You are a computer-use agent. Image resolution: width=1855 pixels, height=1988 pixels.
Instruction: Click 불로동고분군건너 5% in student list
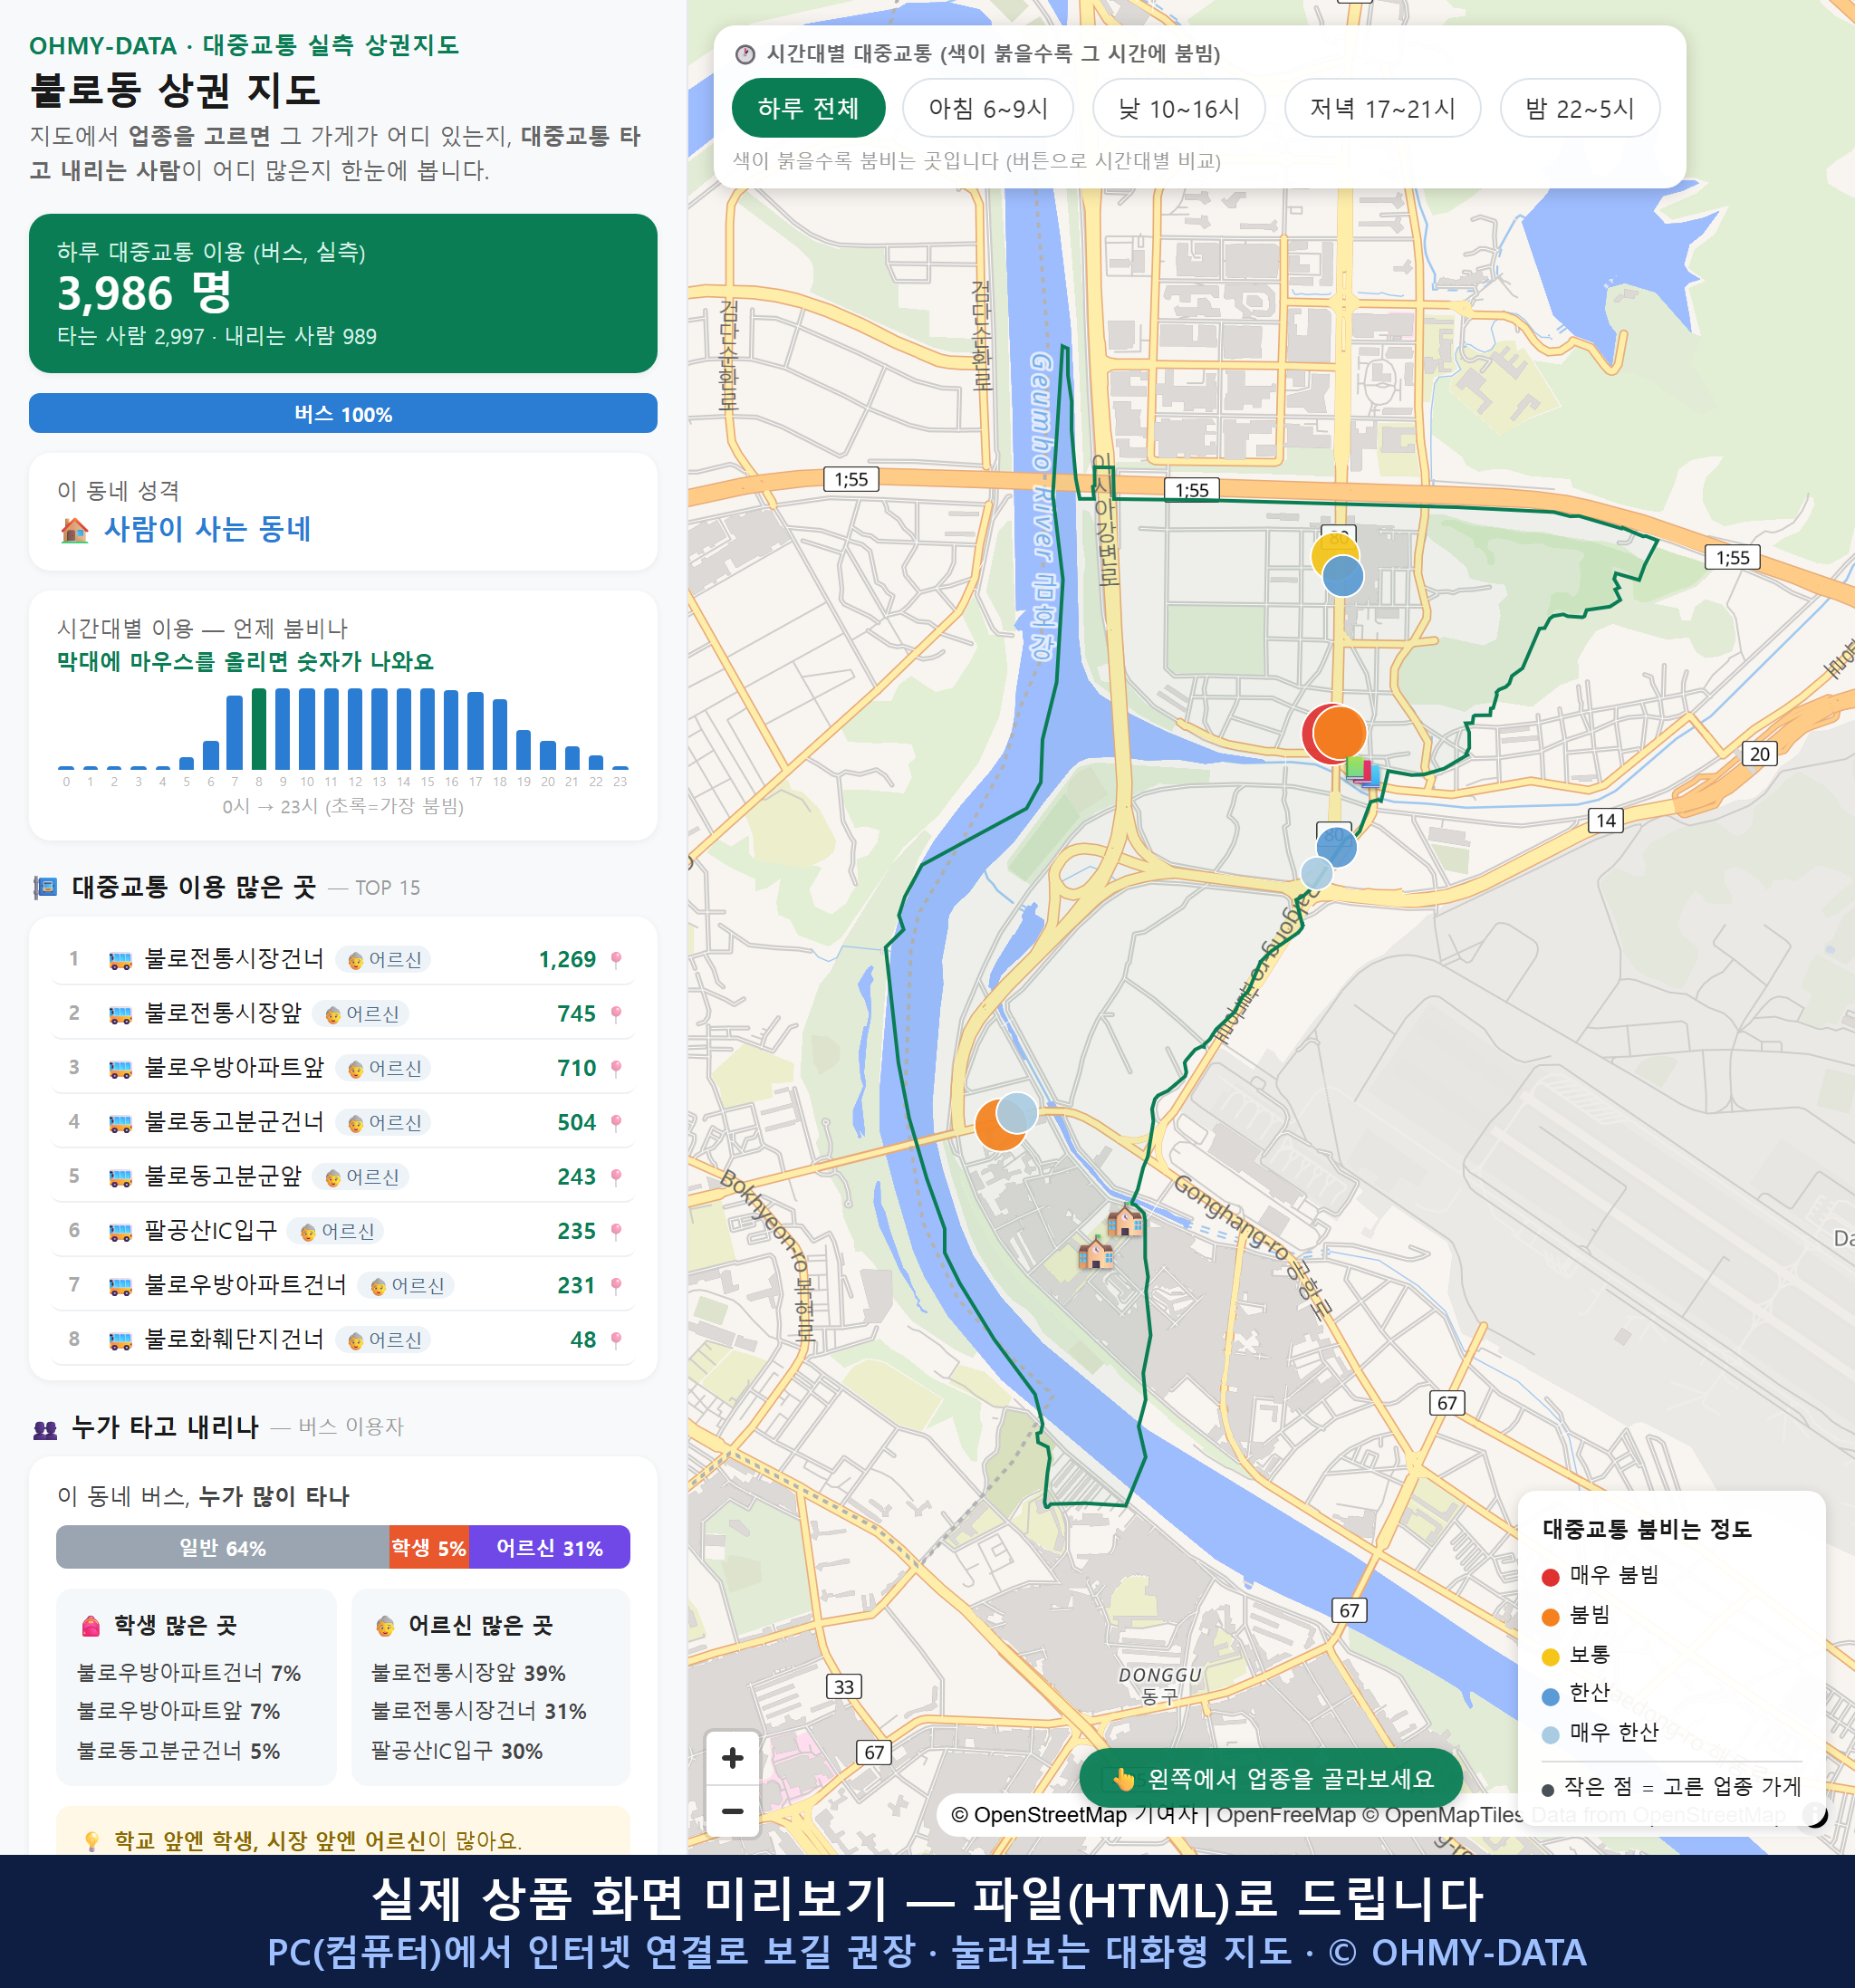(178, 1751)
